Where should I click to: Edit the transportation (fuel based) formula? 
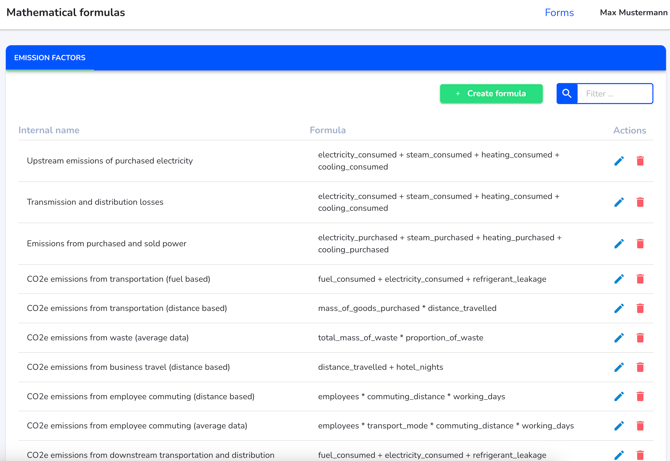[x=619, y=279]
